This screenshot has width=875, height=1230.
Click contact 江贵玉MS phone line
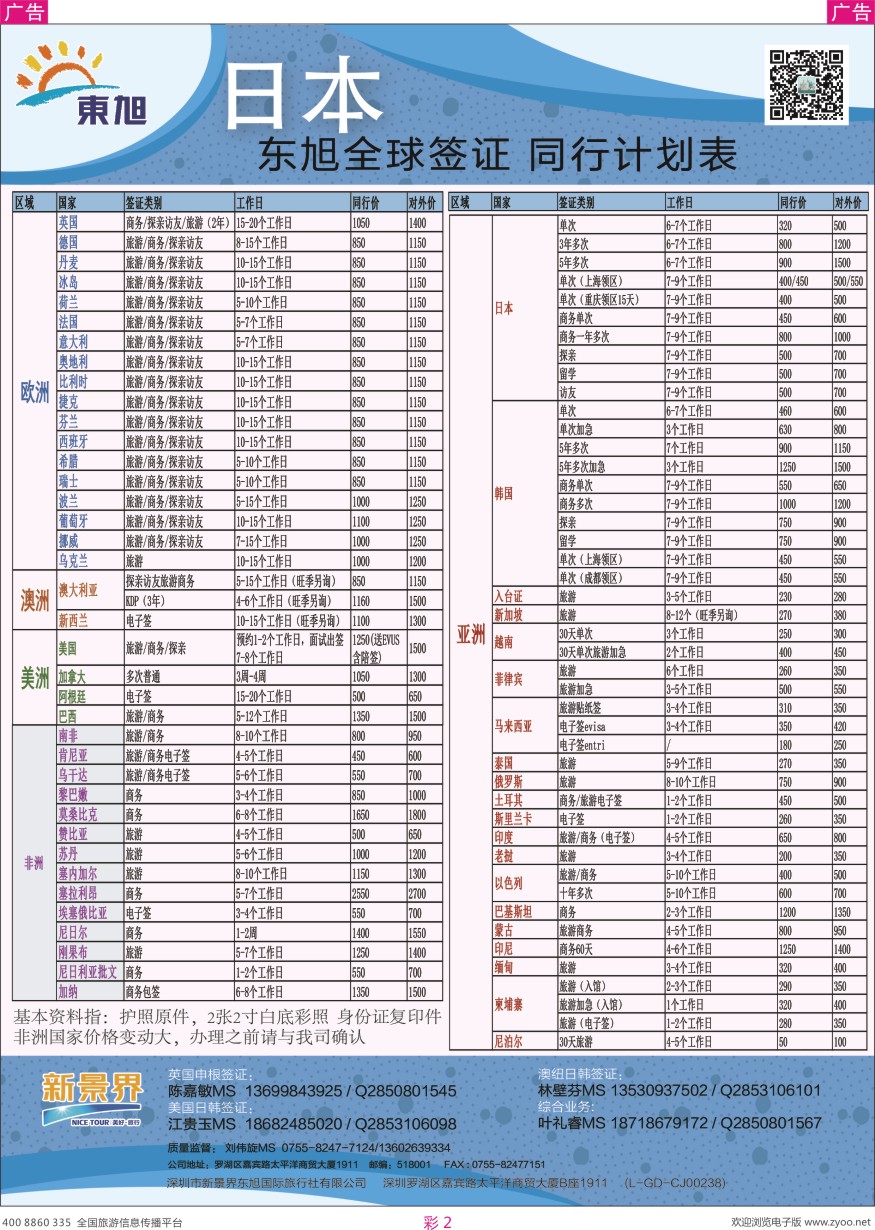pos(312,1125)
